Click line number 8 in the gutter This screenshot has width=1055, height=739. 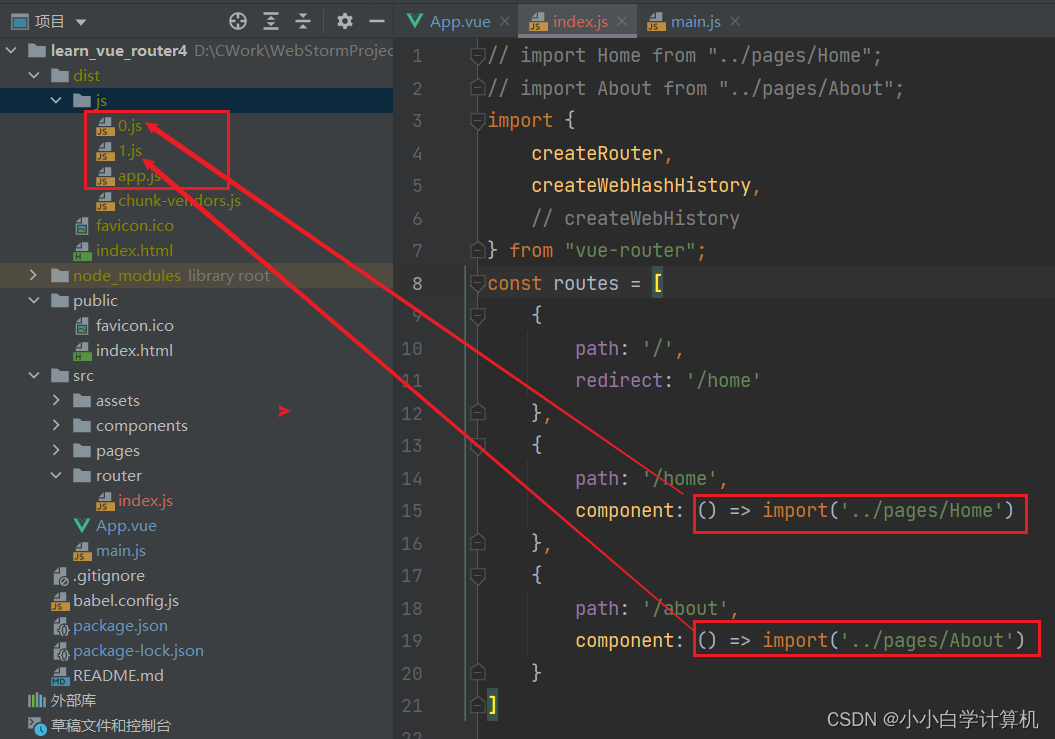coord(417,283)
